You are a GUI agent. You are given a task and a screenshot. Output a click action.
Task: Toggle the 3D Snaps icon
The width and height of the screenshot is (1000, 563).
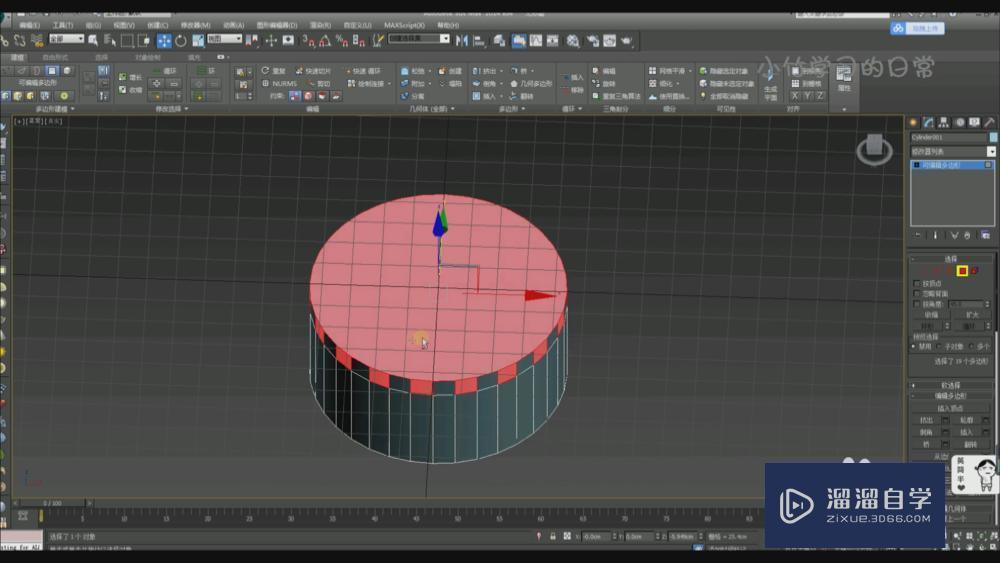tap(309, 41)
